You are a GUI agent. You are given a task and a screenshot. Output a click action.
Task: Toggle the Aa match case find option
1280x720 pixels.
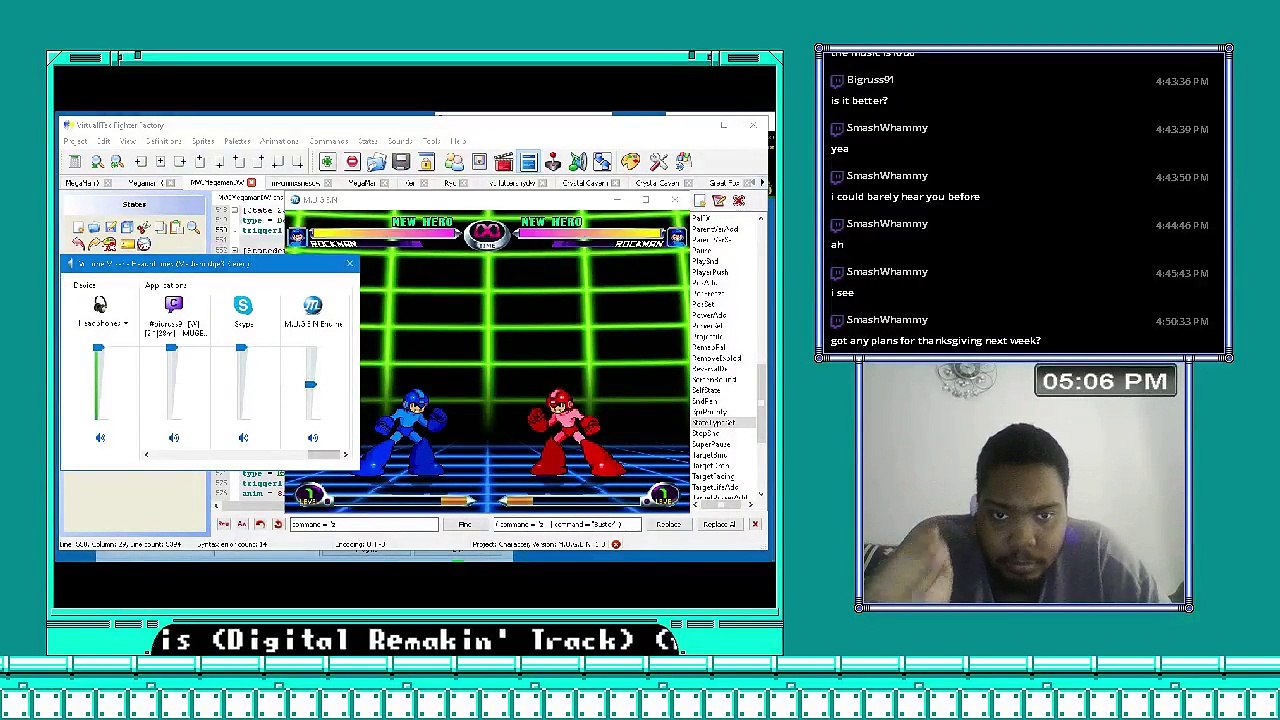pyautogui.click(x=242, y=524)
